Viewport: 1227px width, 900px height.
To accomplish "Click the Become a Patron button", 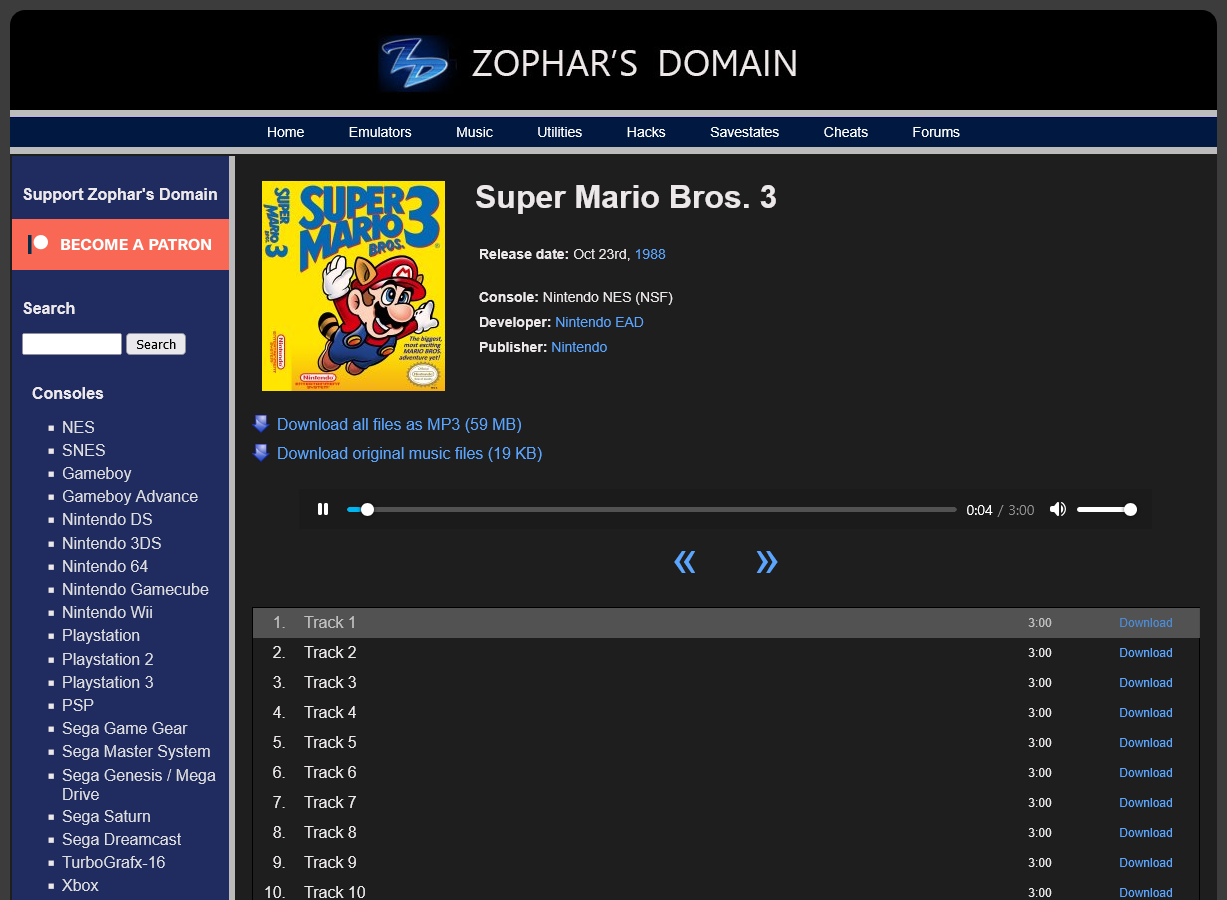I will [x=120, y=244].
